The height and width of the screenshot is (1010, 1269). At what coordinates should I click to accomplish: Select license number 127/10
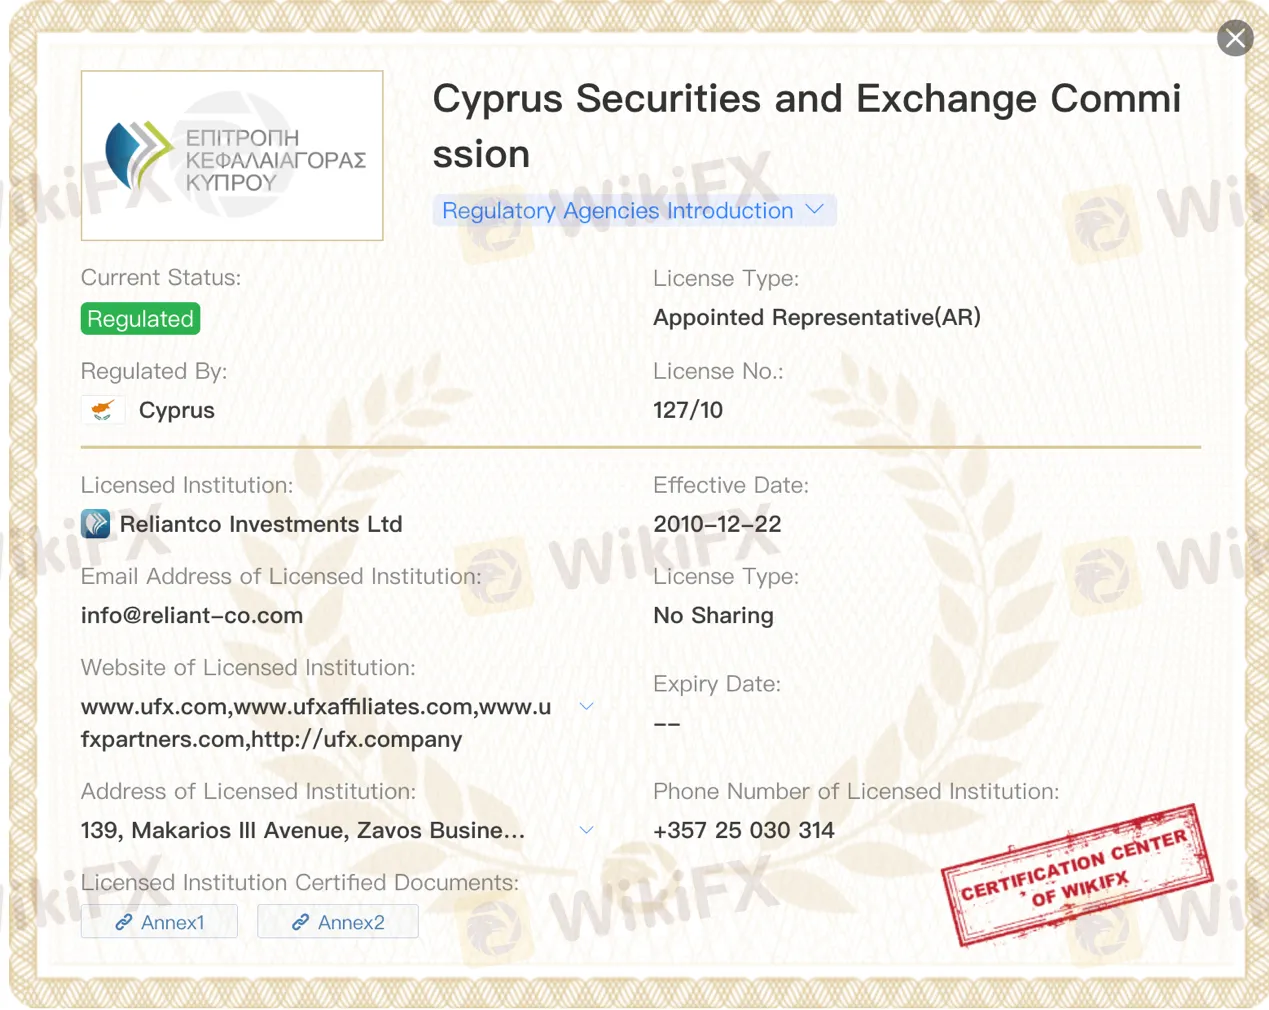(x=688, y=410)
